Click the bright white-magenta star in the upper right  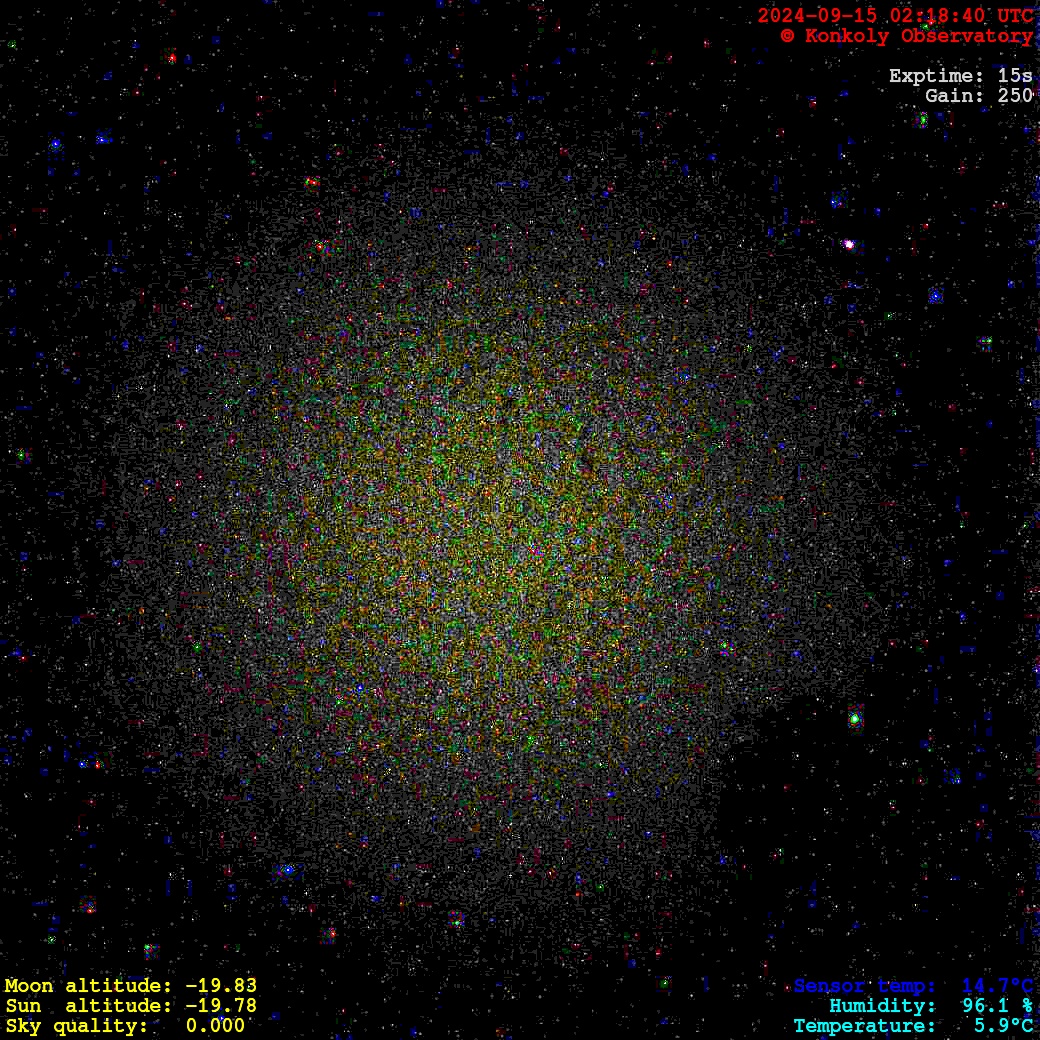(849, 244)
